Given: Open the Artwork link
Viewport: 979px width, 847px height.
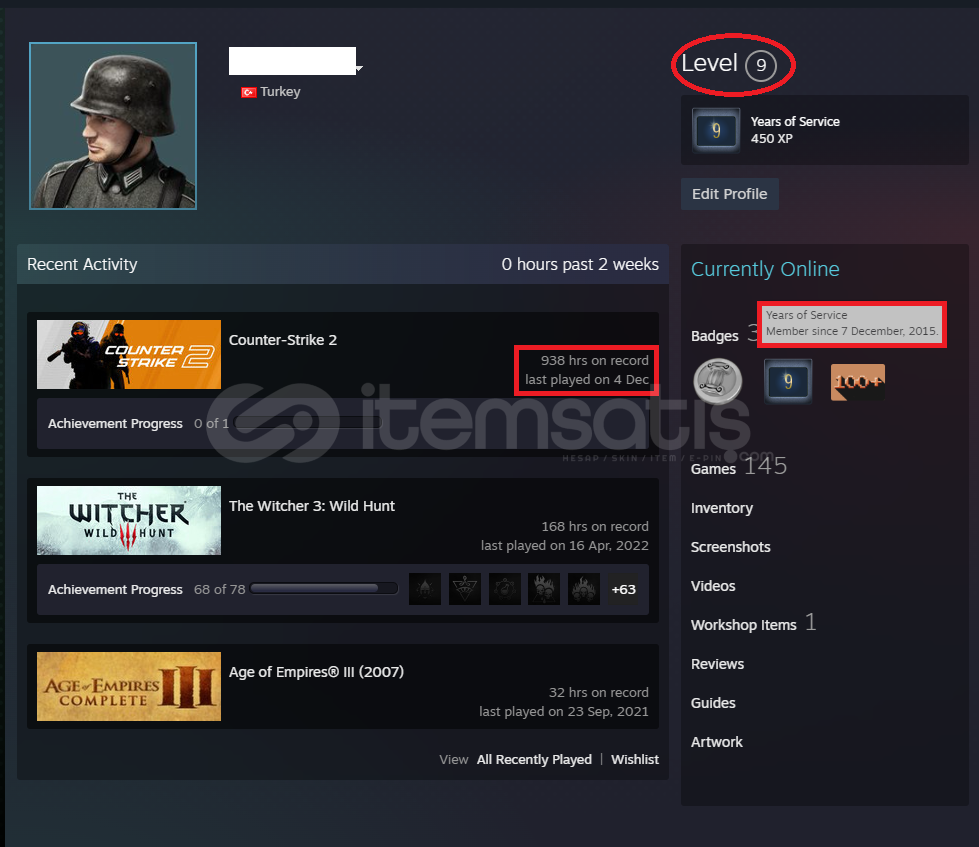Looking at the screenshot, I should click(717, 742).
